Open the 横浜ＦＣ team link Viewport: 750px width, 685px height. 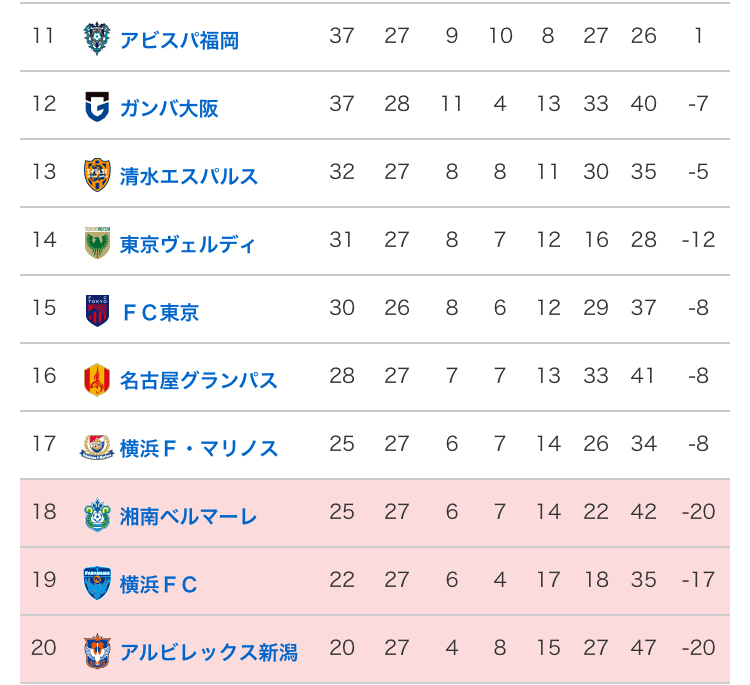(x=159, y=584)
